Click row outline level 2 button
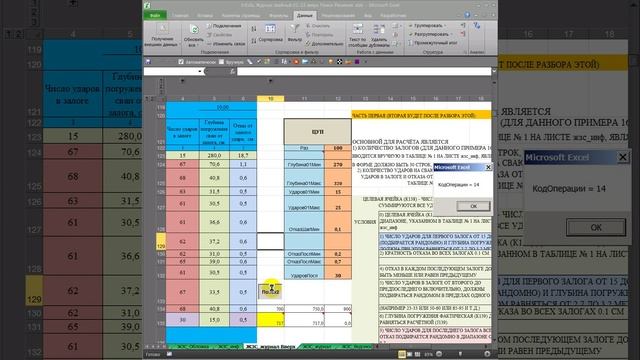The image size is (640, 360). click(152, 99)
